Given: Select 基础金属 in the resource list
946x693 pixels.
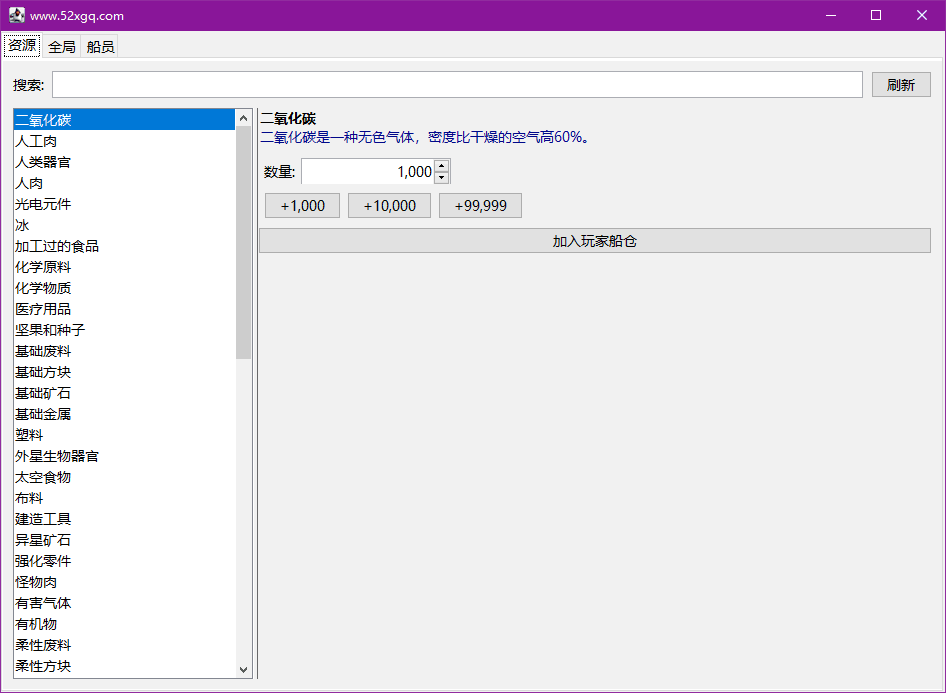Looking at the screenshot, I should pos(124,414).
